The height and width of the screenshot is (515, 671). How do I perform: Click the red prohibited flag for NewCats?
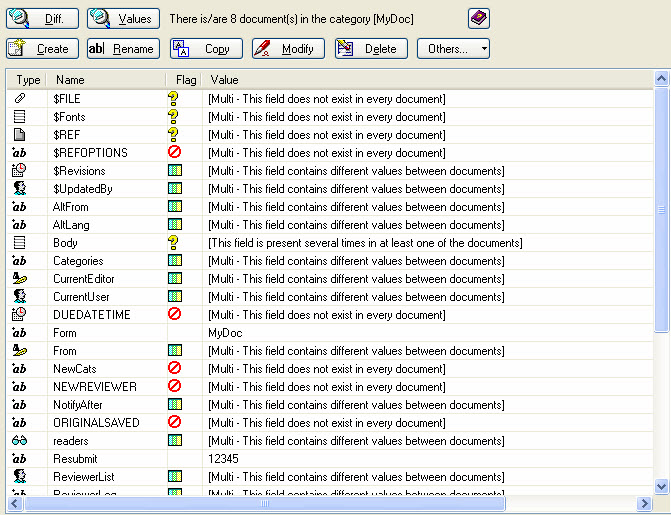point(174,369)
